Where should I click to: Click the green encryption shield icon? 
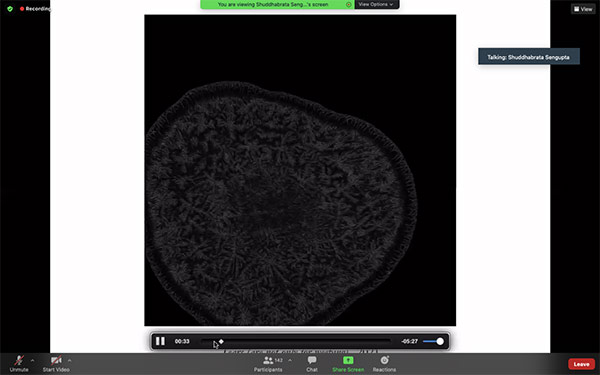[x=10, y=8]
